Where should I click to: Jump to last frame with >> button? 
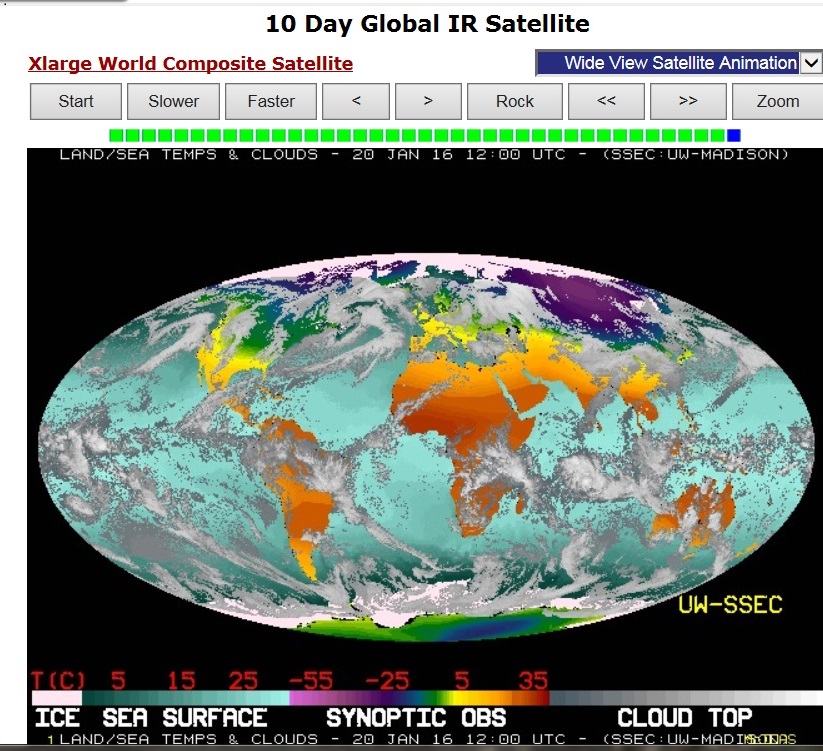(687, 101)
